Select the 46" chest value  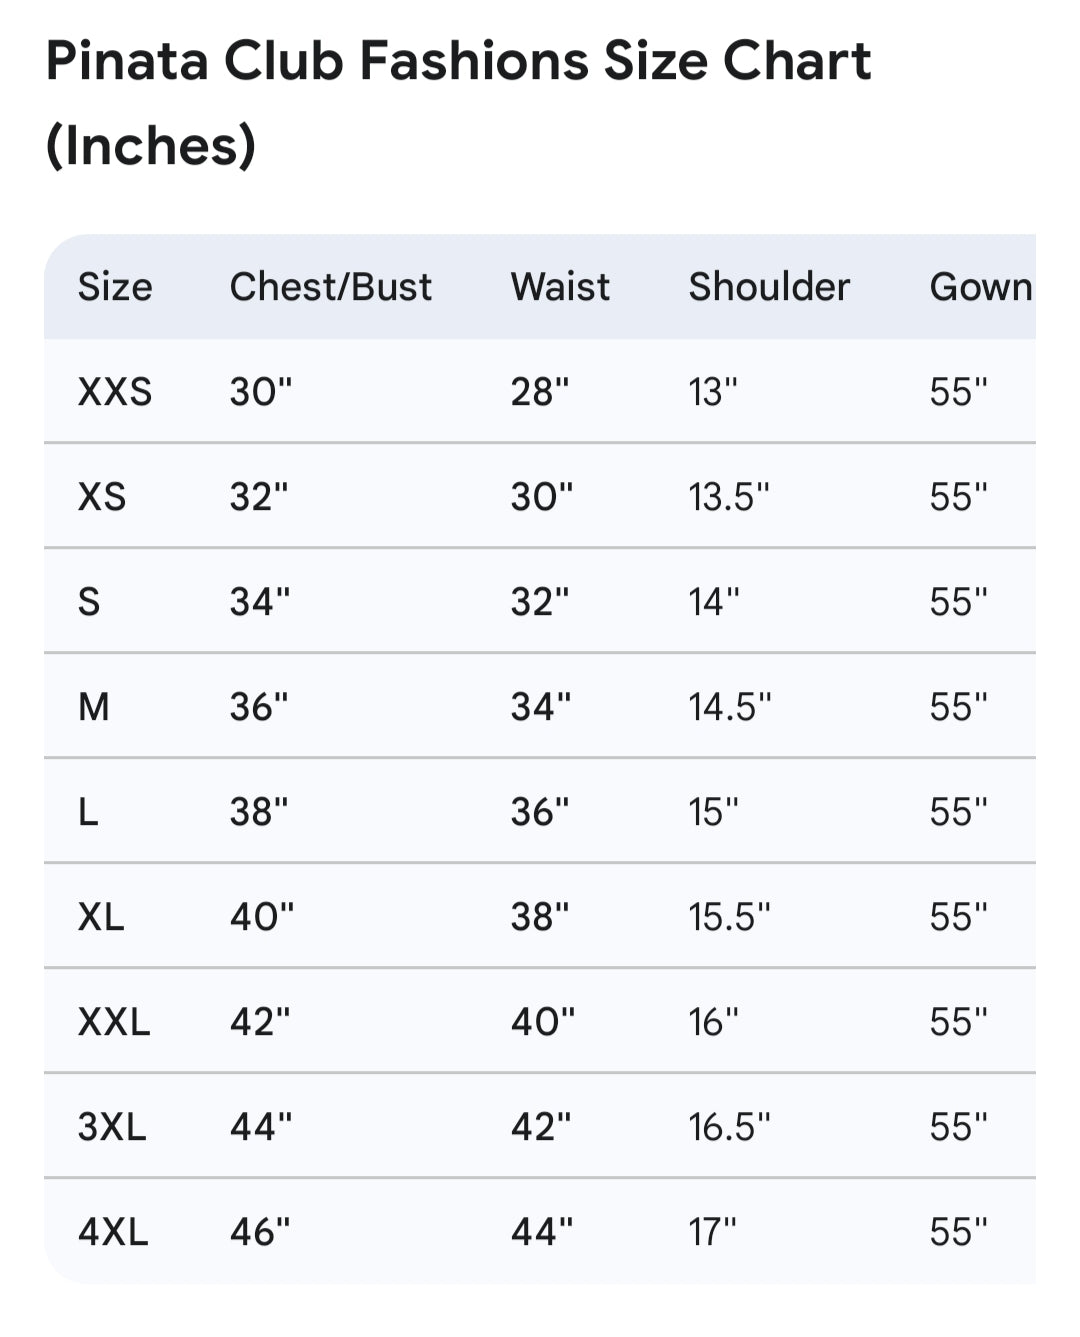[260, 1232]
